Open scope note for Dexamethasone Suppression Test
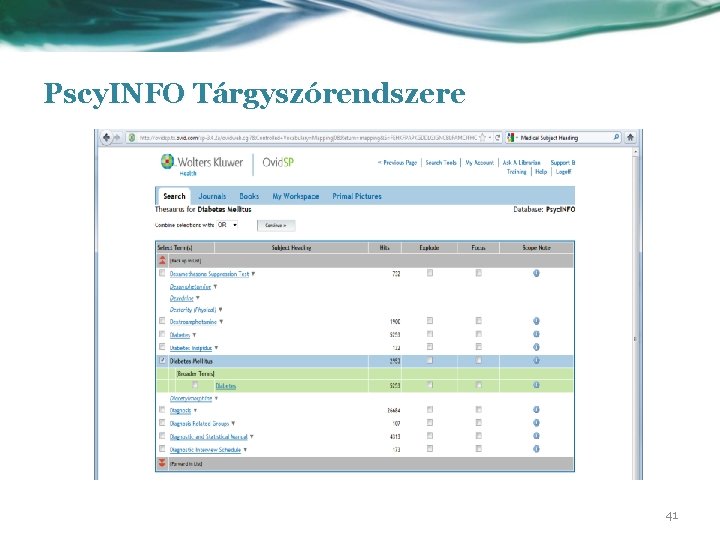 [x=536, y=273]
